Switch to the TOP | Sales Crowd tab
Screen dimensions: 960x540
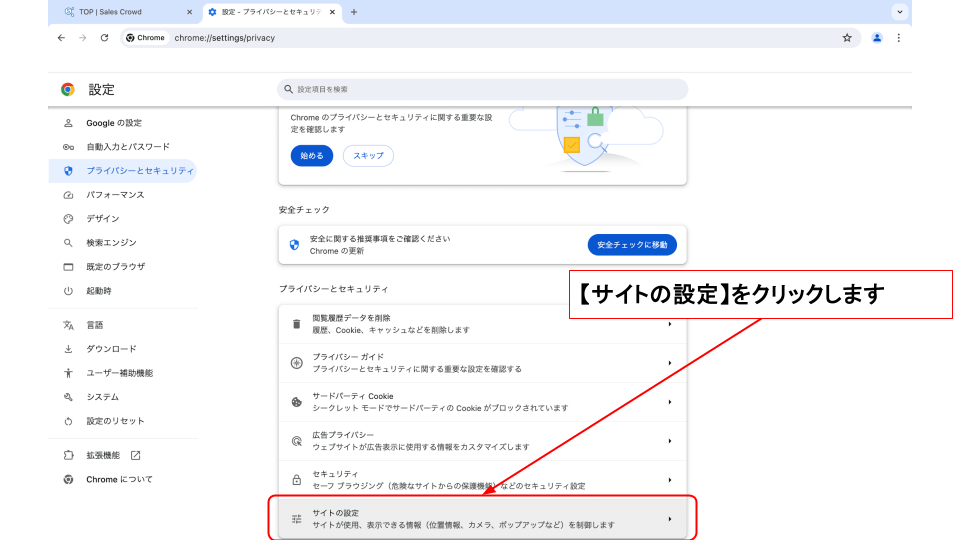125,12
